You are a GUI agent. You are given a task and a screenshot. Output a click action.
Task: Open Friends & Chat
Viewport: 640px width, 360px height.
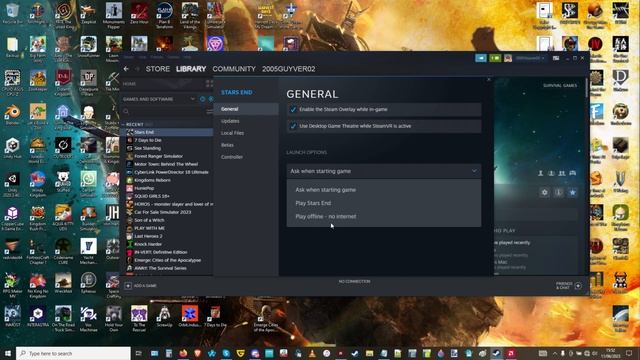click(x=569, y=286)
